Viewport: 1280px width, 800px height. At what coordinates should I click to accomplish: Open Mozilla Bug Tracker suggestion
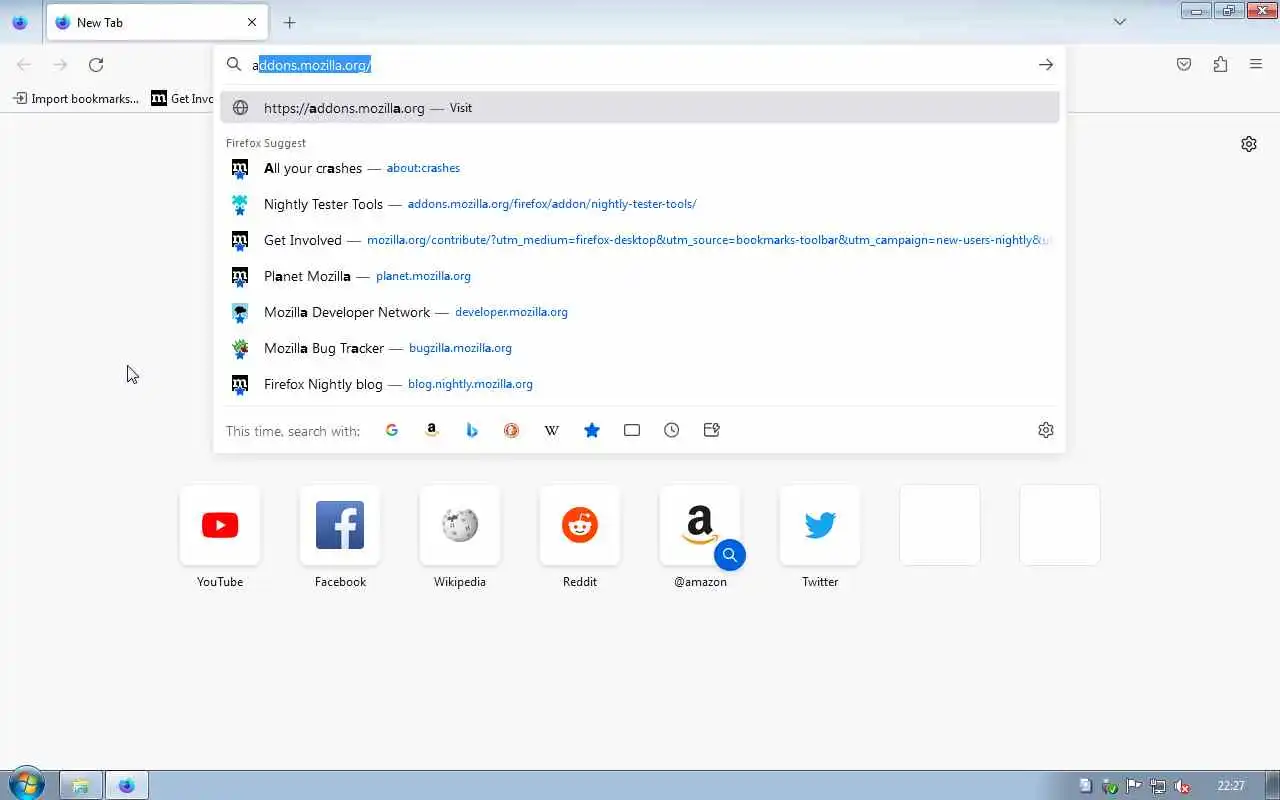[x=640, y=348]
